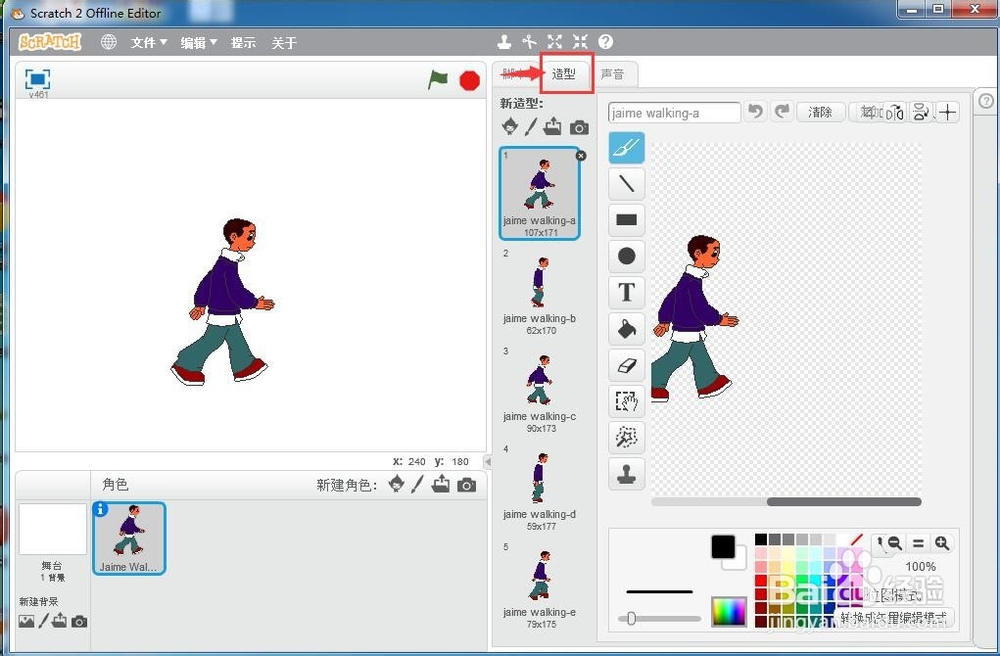
Task: Switch to the 造型 costumes tab
Action: (564, 74)
